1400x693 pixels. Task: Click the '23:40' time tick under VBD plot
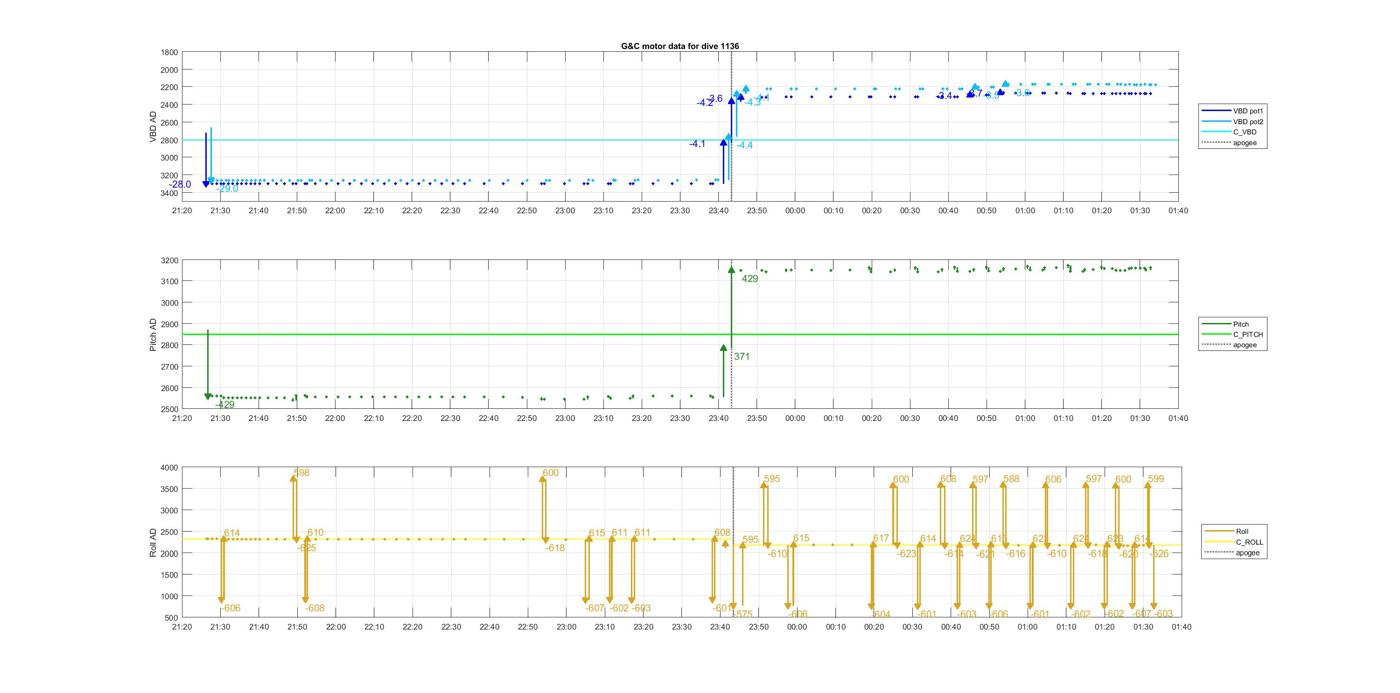tap(718, 210)
